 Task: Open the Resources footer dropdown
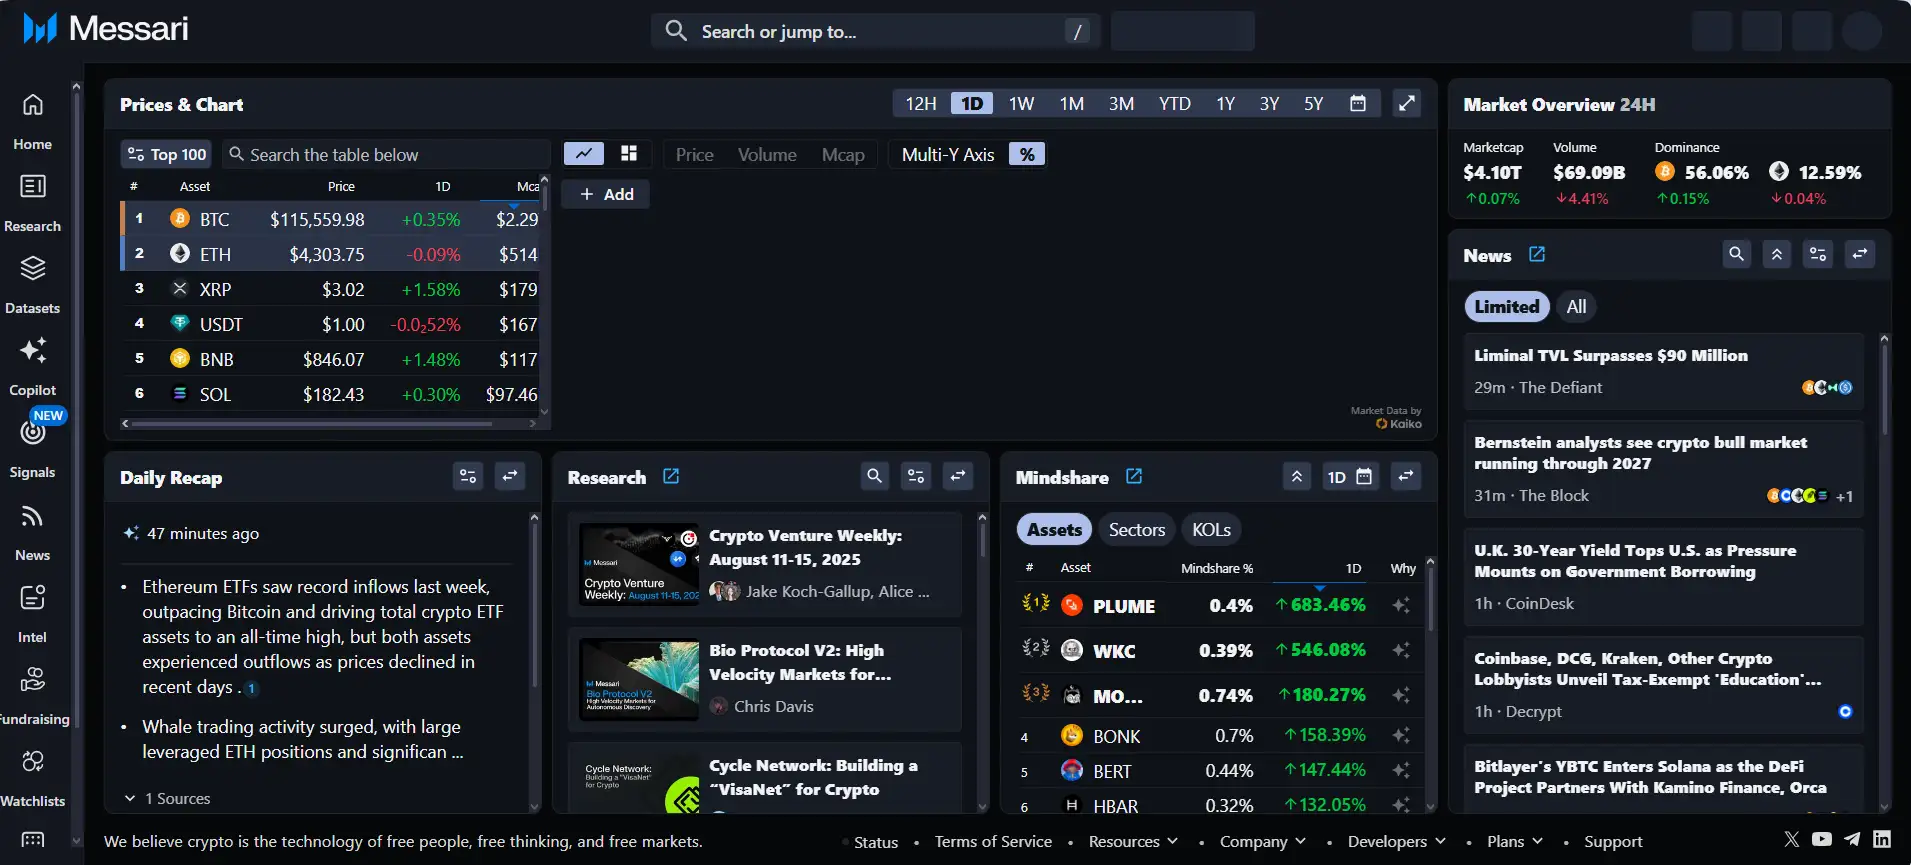click(1133, 842)
